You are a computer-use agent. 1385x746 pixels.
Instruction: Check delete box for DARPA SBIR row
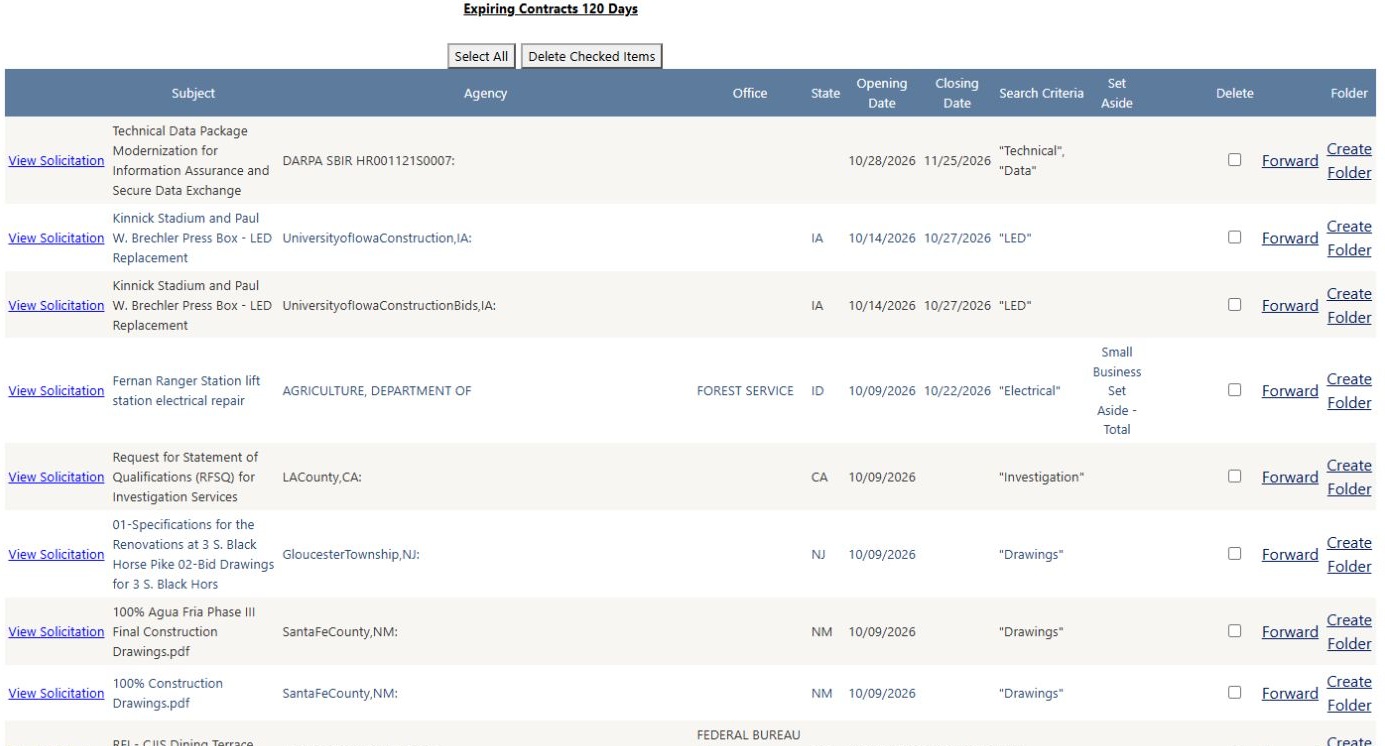point(1234,160)
